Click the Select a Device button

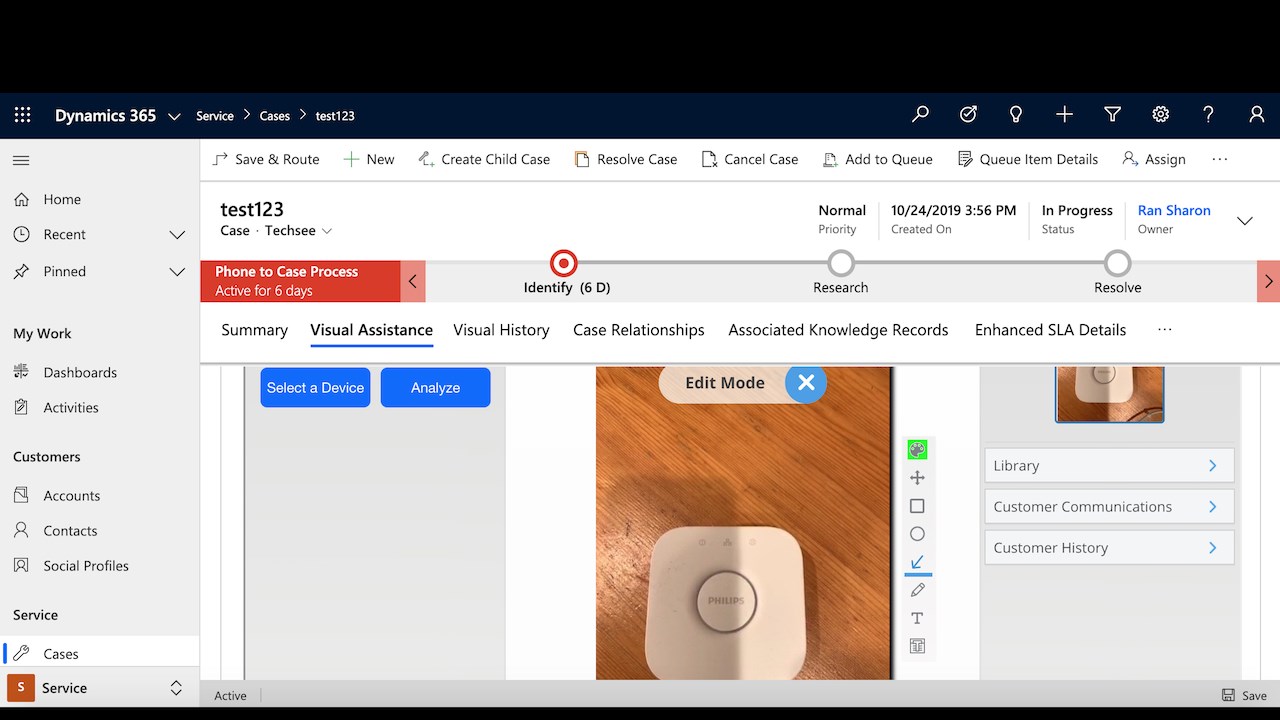315,387
